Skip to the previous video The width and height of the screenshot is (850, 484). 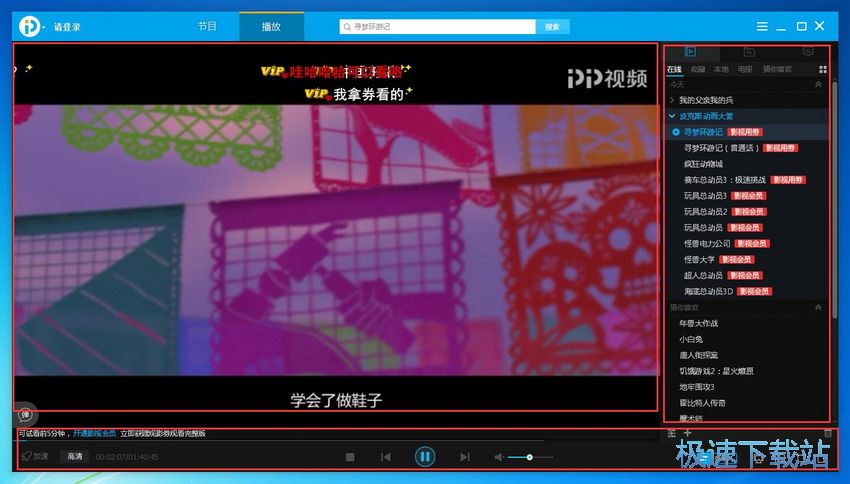click(x=386, y=457)
